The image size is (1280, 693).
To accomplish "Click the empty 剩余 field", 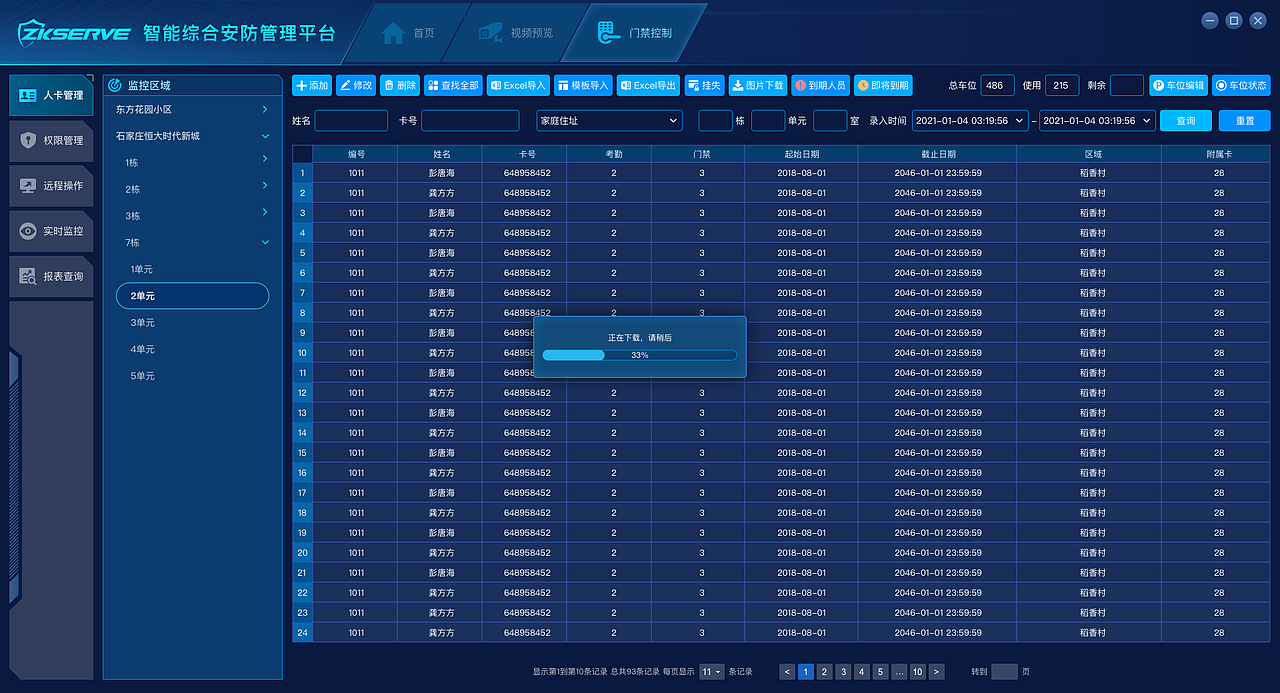I will pos(1127,86).
